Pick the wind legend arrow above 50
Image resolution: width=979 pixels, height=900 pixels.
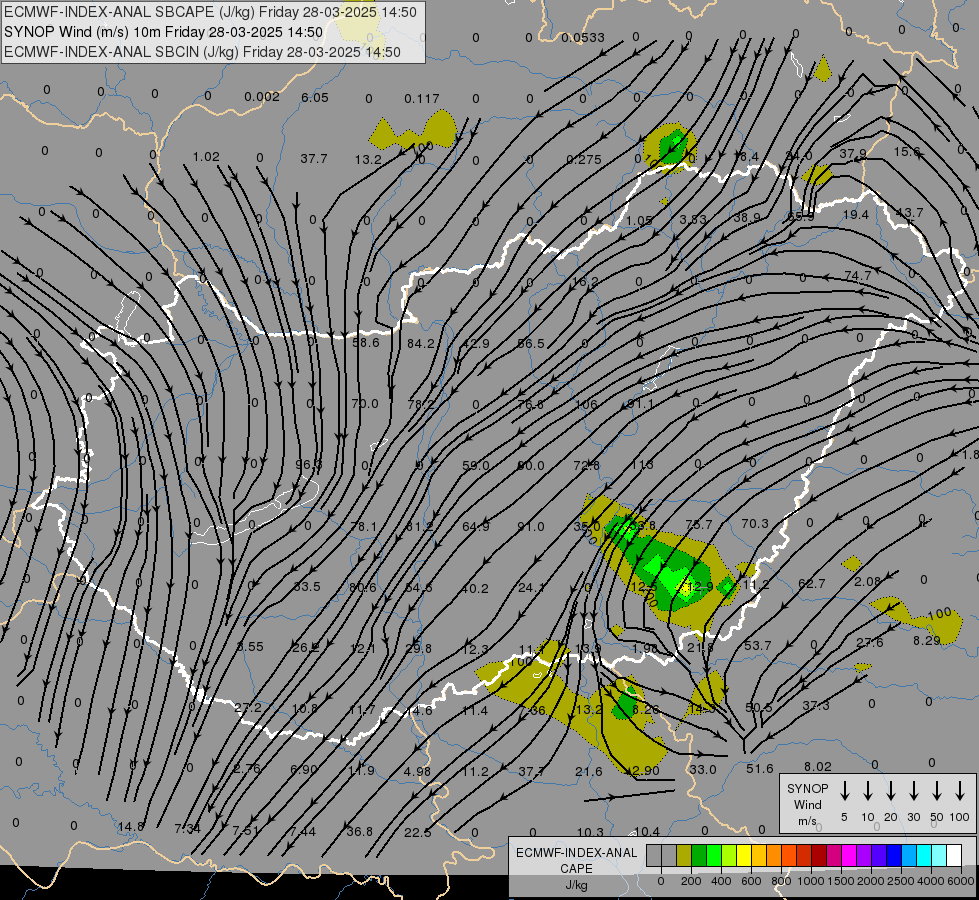937,791
